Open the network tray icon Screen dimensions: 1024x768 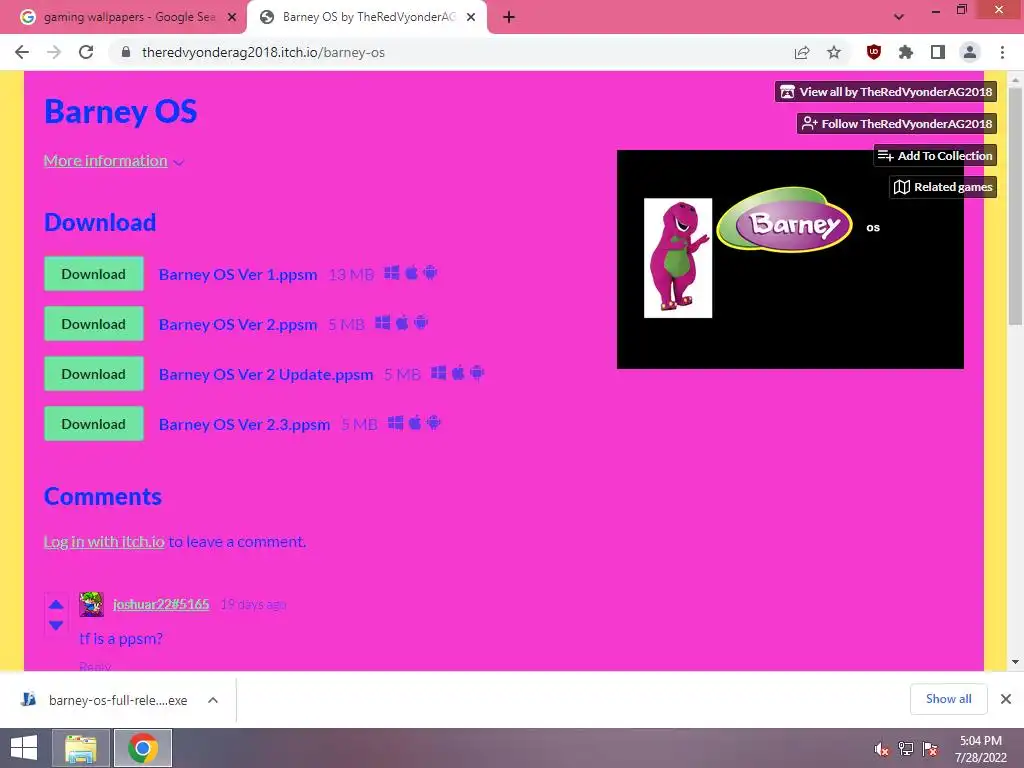click(x=906, y=749)
